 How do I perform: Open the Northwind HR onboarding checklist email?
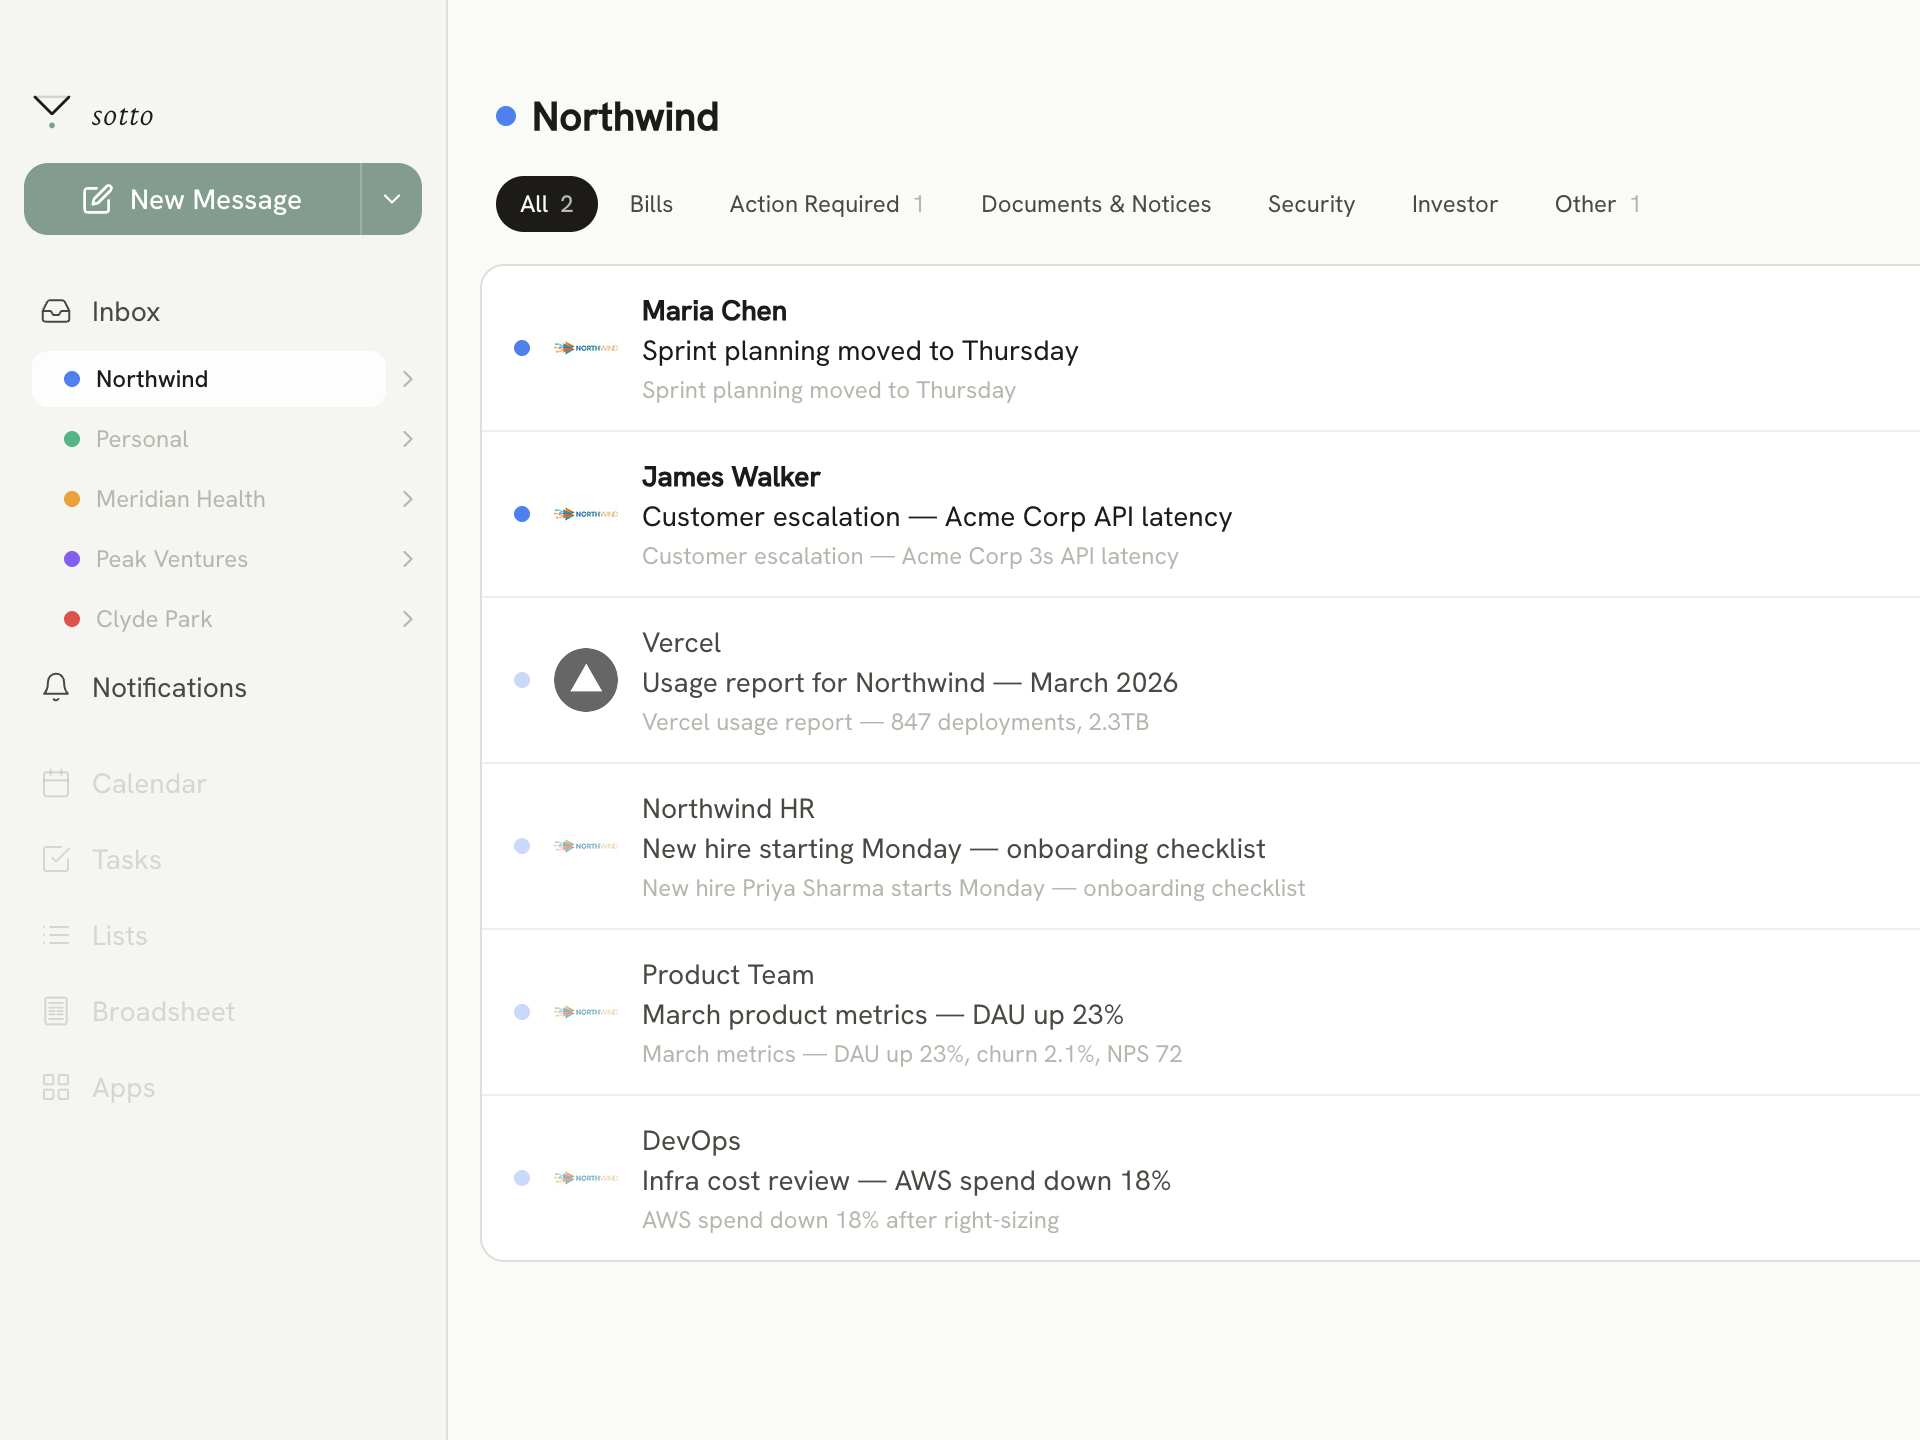(x=953, y=847)
